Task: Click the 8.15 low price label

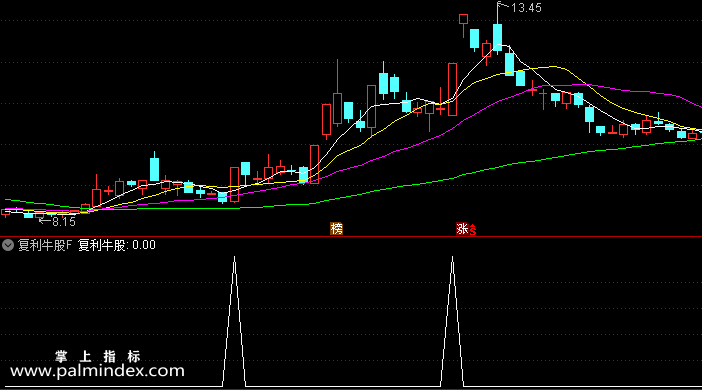Action: click(x=64, y=222)
